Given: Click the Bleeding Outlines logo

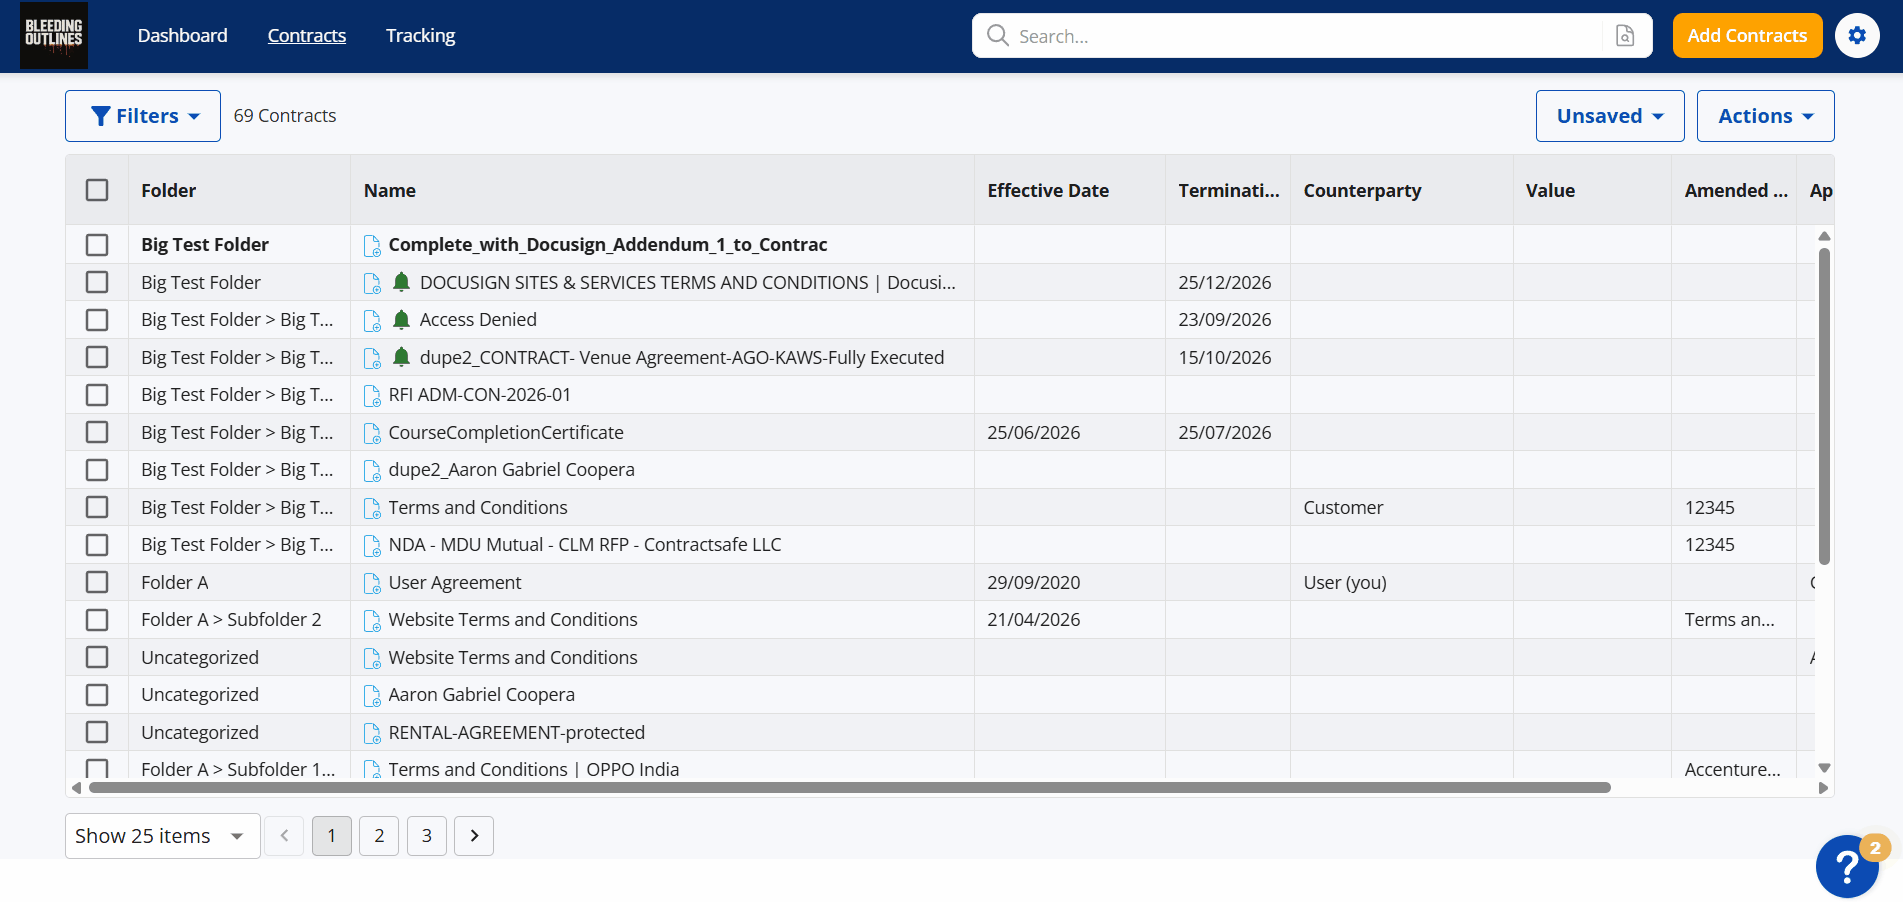Looking at the screenshot, I should pyautogui.click(x=54, y=35).
